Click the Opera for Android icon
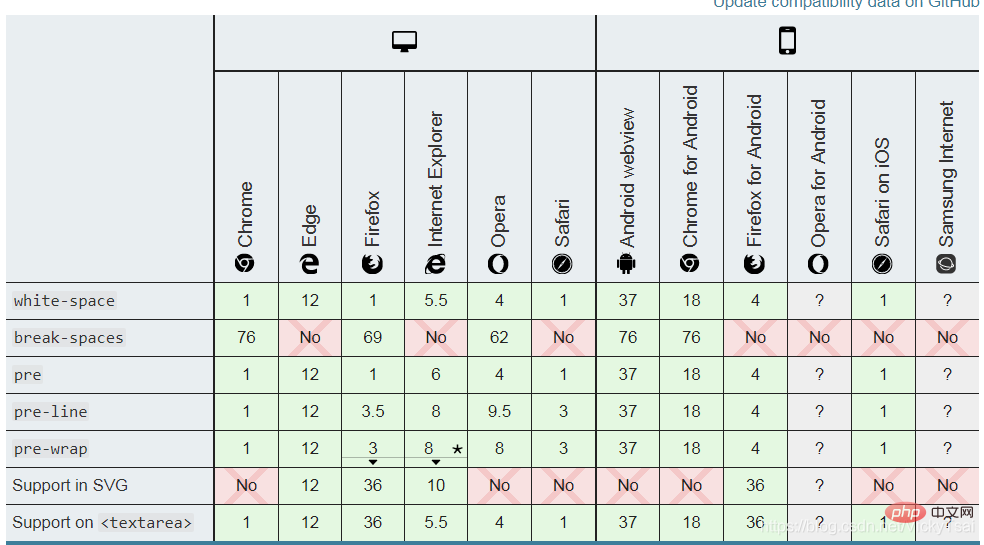 pos(818,264)
